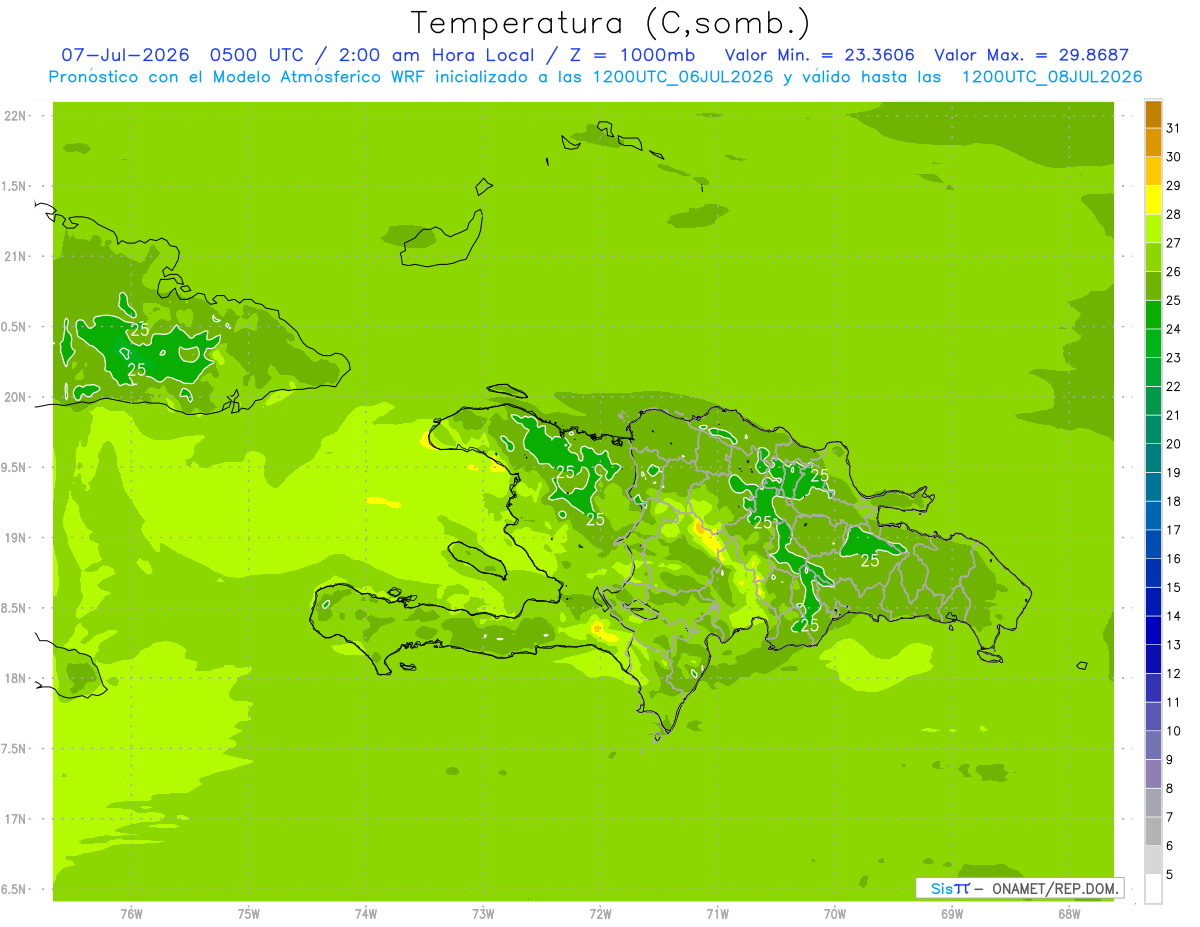The width and height of the screenshot is (1200, 927).
Task: Select the 29 degree yellow-orange legend swatch
Action: (x=1153, y=172)
